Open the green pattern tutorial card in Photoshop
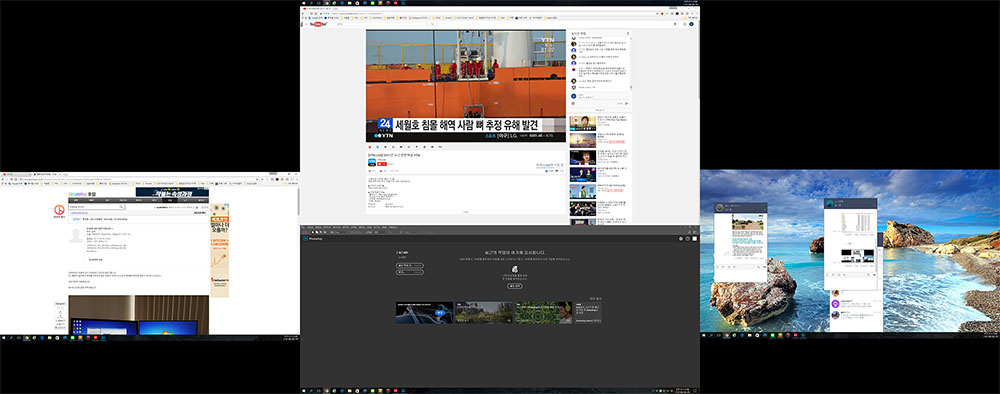 tap(543, 312)
